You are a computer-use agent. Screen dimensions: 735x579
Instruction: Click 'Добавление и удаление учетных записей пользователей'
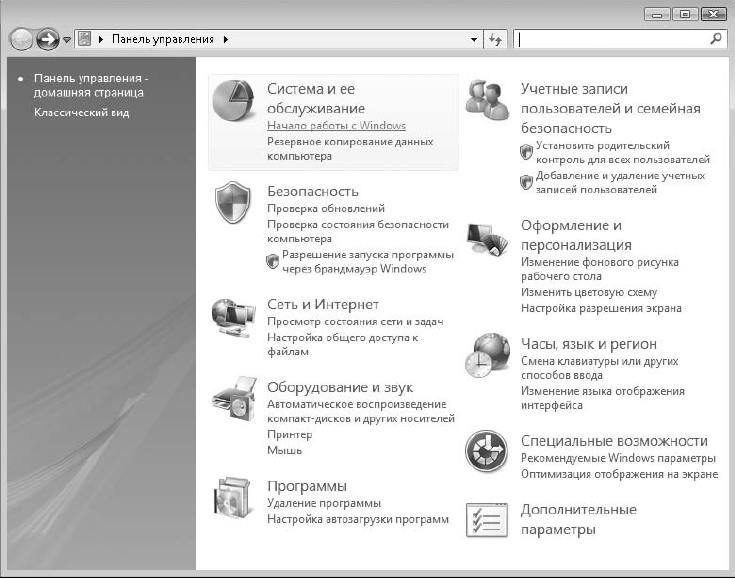[x=620, y=182]
